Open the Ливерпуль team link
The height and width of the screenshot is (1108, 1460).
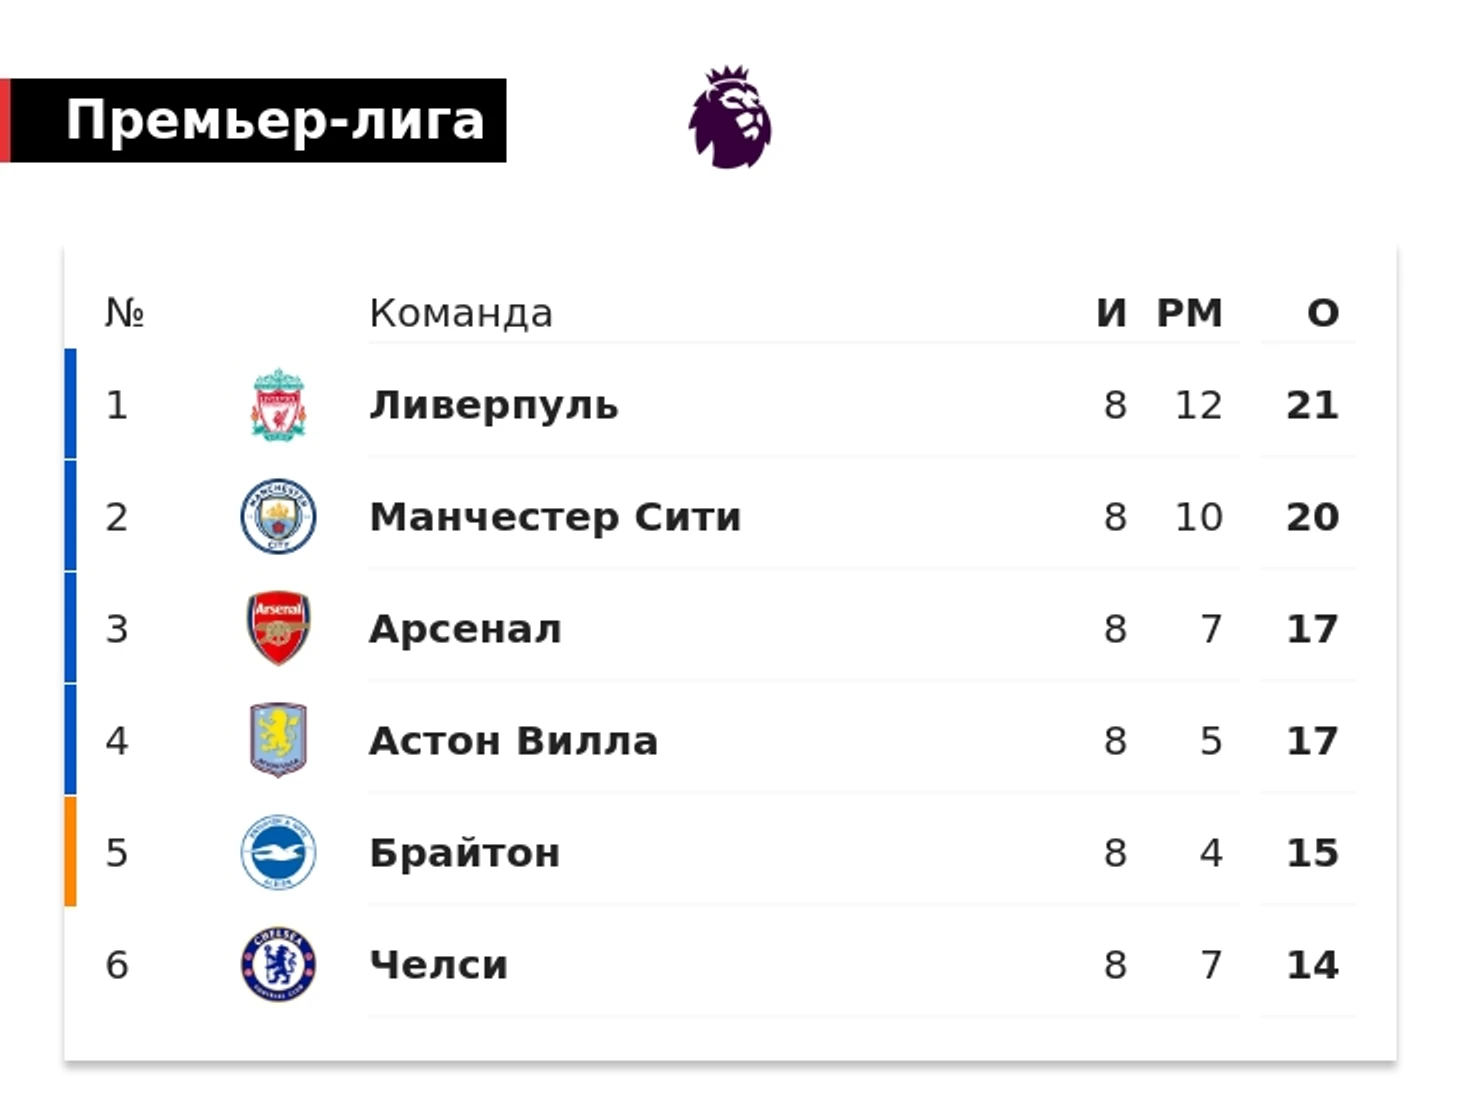[494, 406]
